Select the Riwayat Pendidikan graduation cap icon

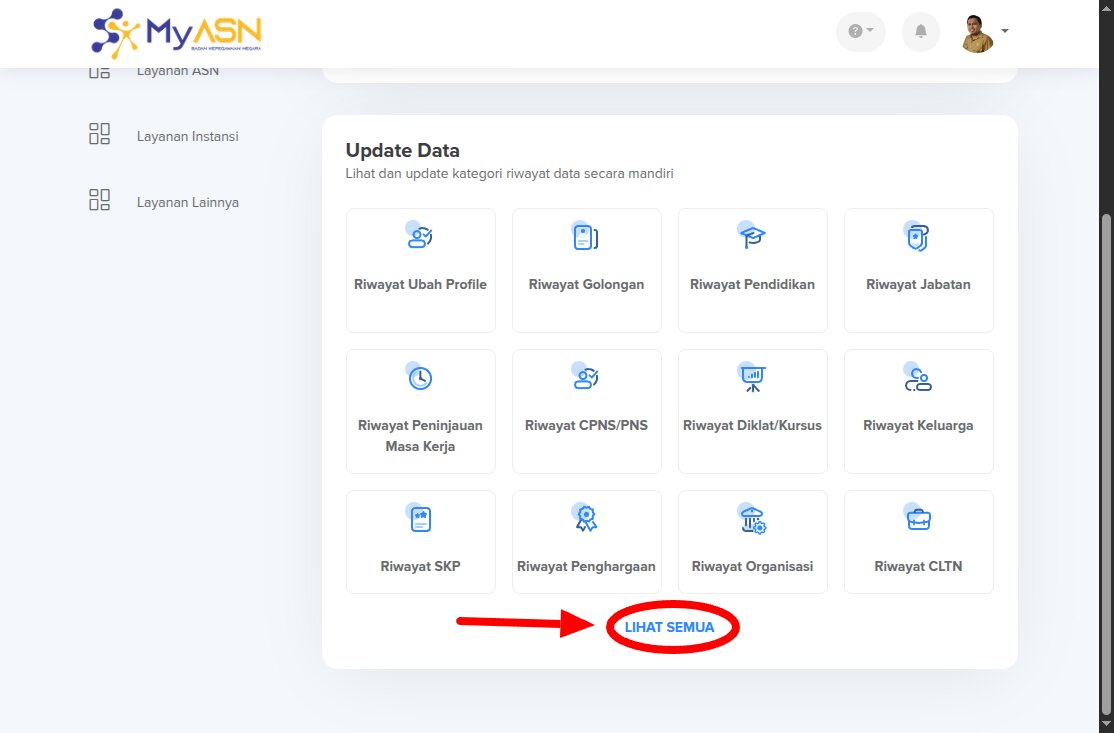pos(752,237)
